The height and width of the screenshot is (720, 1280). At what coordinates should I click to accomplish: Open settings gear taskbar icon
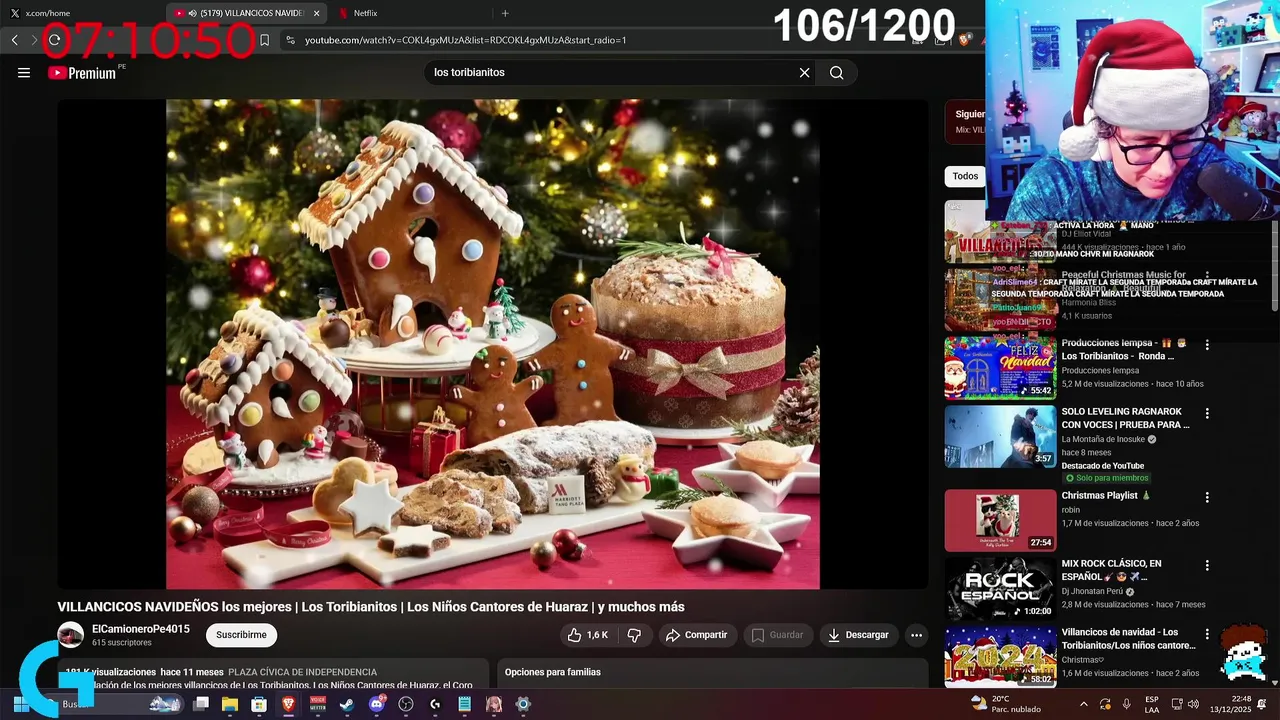[522, 704]
